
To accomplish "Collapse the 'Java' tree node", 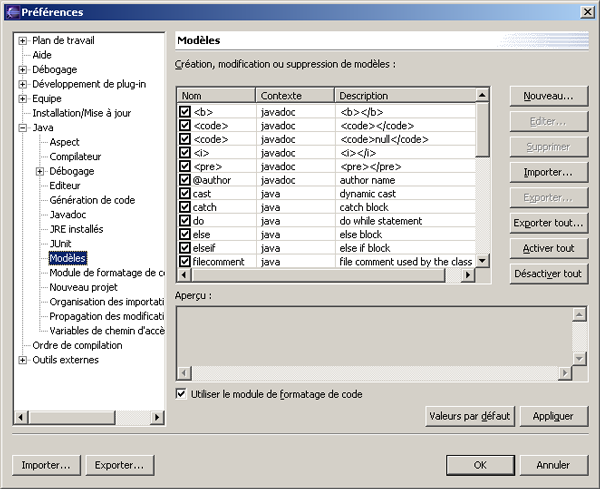I will click(23, 128).
